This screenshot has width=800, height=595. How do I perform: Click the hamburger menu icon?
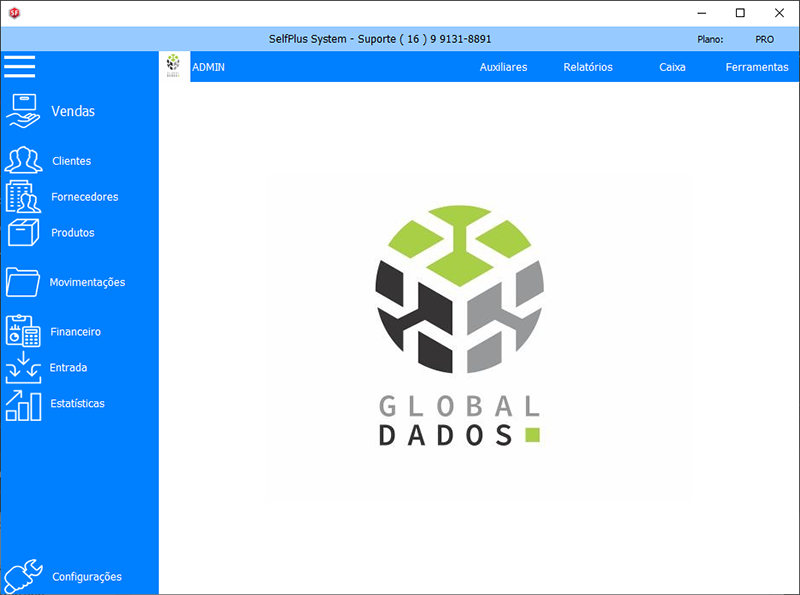tap(20, 67)
